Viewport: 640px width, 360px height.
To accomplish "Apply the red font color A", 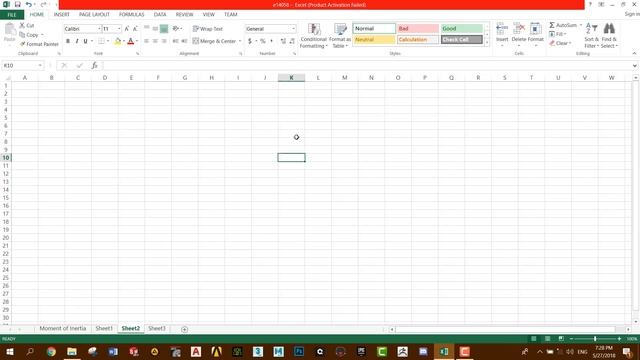I will 131,41.
